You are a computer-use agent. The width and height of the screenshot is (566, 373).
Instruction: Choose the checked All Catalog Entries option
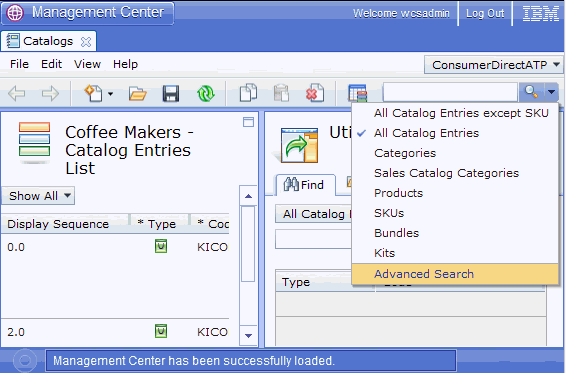pyautogui.click(x=455, y=133)
